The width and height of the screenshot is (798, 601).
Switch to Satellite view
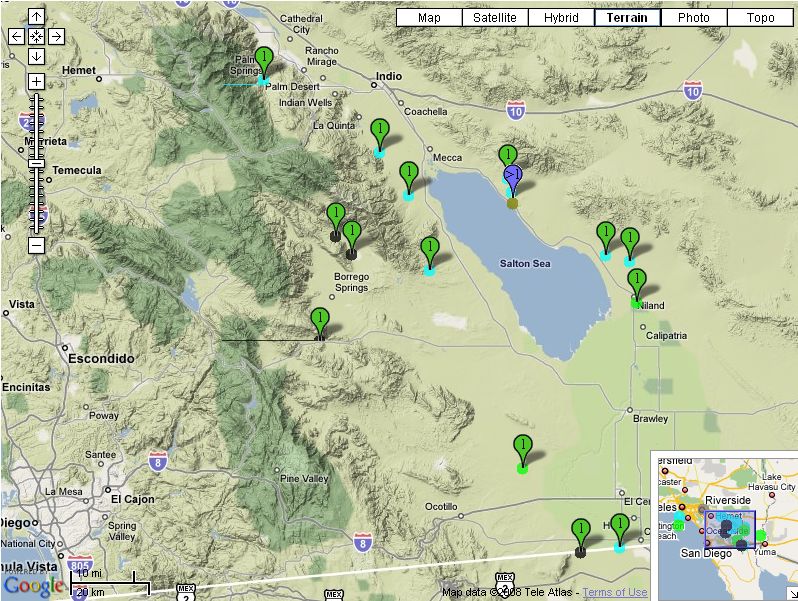click(495, 17)
